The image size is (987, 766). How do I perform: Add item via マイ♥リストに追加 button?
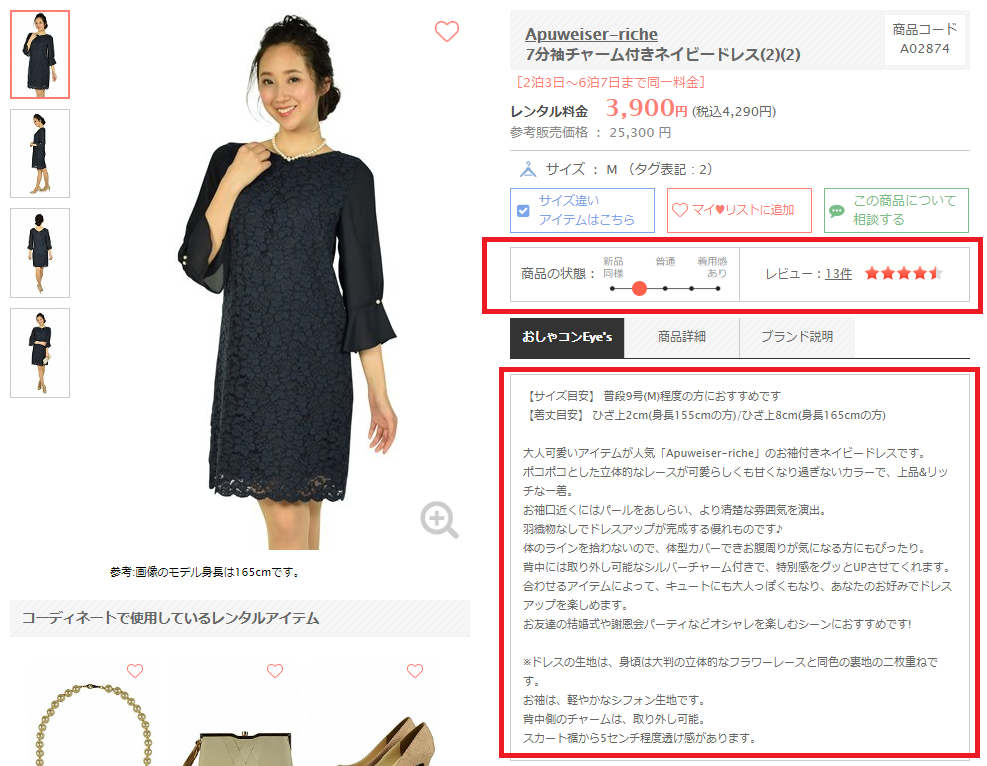click(739, 210)
